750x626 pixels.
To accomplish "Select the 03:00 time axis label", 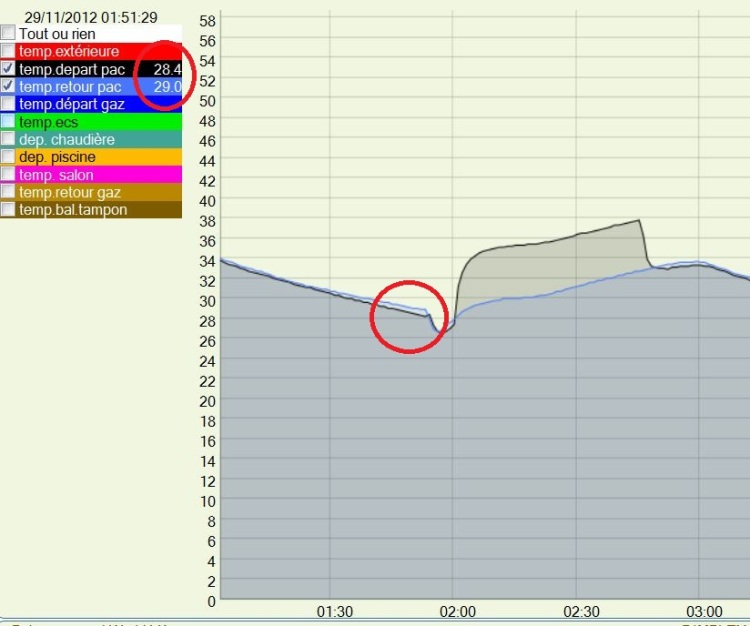I will click(704, 612).
